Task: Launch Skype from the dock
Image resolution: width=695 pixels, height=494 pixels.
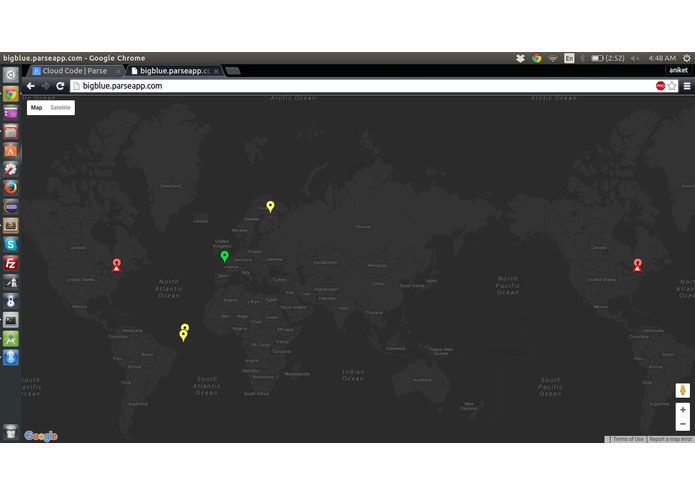Action: 11,245
